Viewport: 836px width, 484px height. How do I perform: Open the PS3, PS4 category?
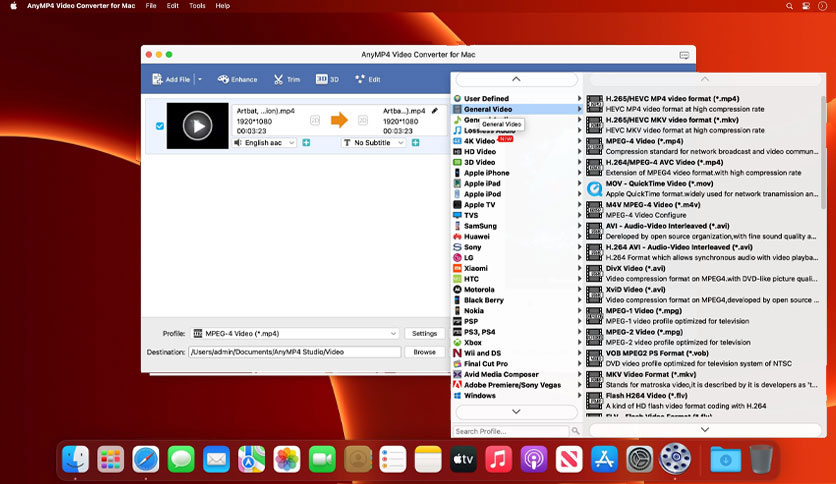(x=517, y=332)
